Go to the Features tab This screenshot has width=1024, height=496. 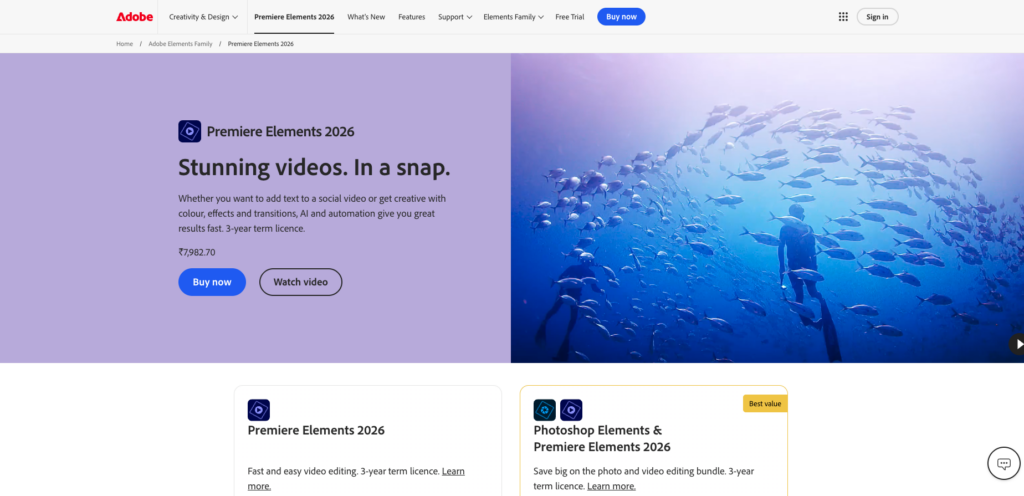[x=411, y=17]
